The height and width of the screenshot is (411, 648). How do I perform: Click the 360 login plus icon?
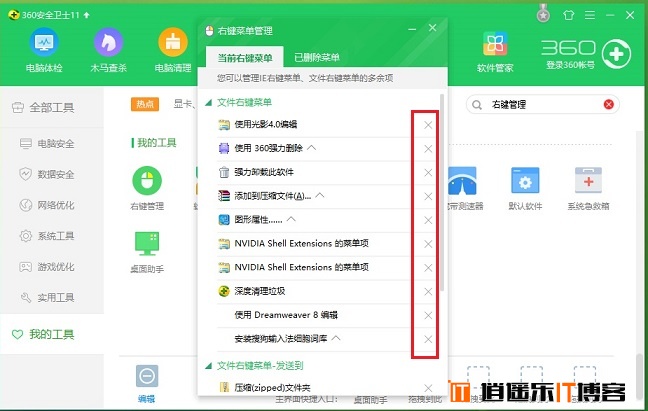click(x=616, y=54)
